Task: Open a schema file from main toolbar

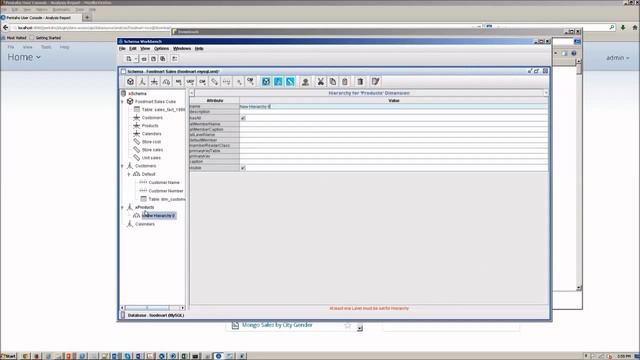Action: pyautogui.click(x=144, y=59)
